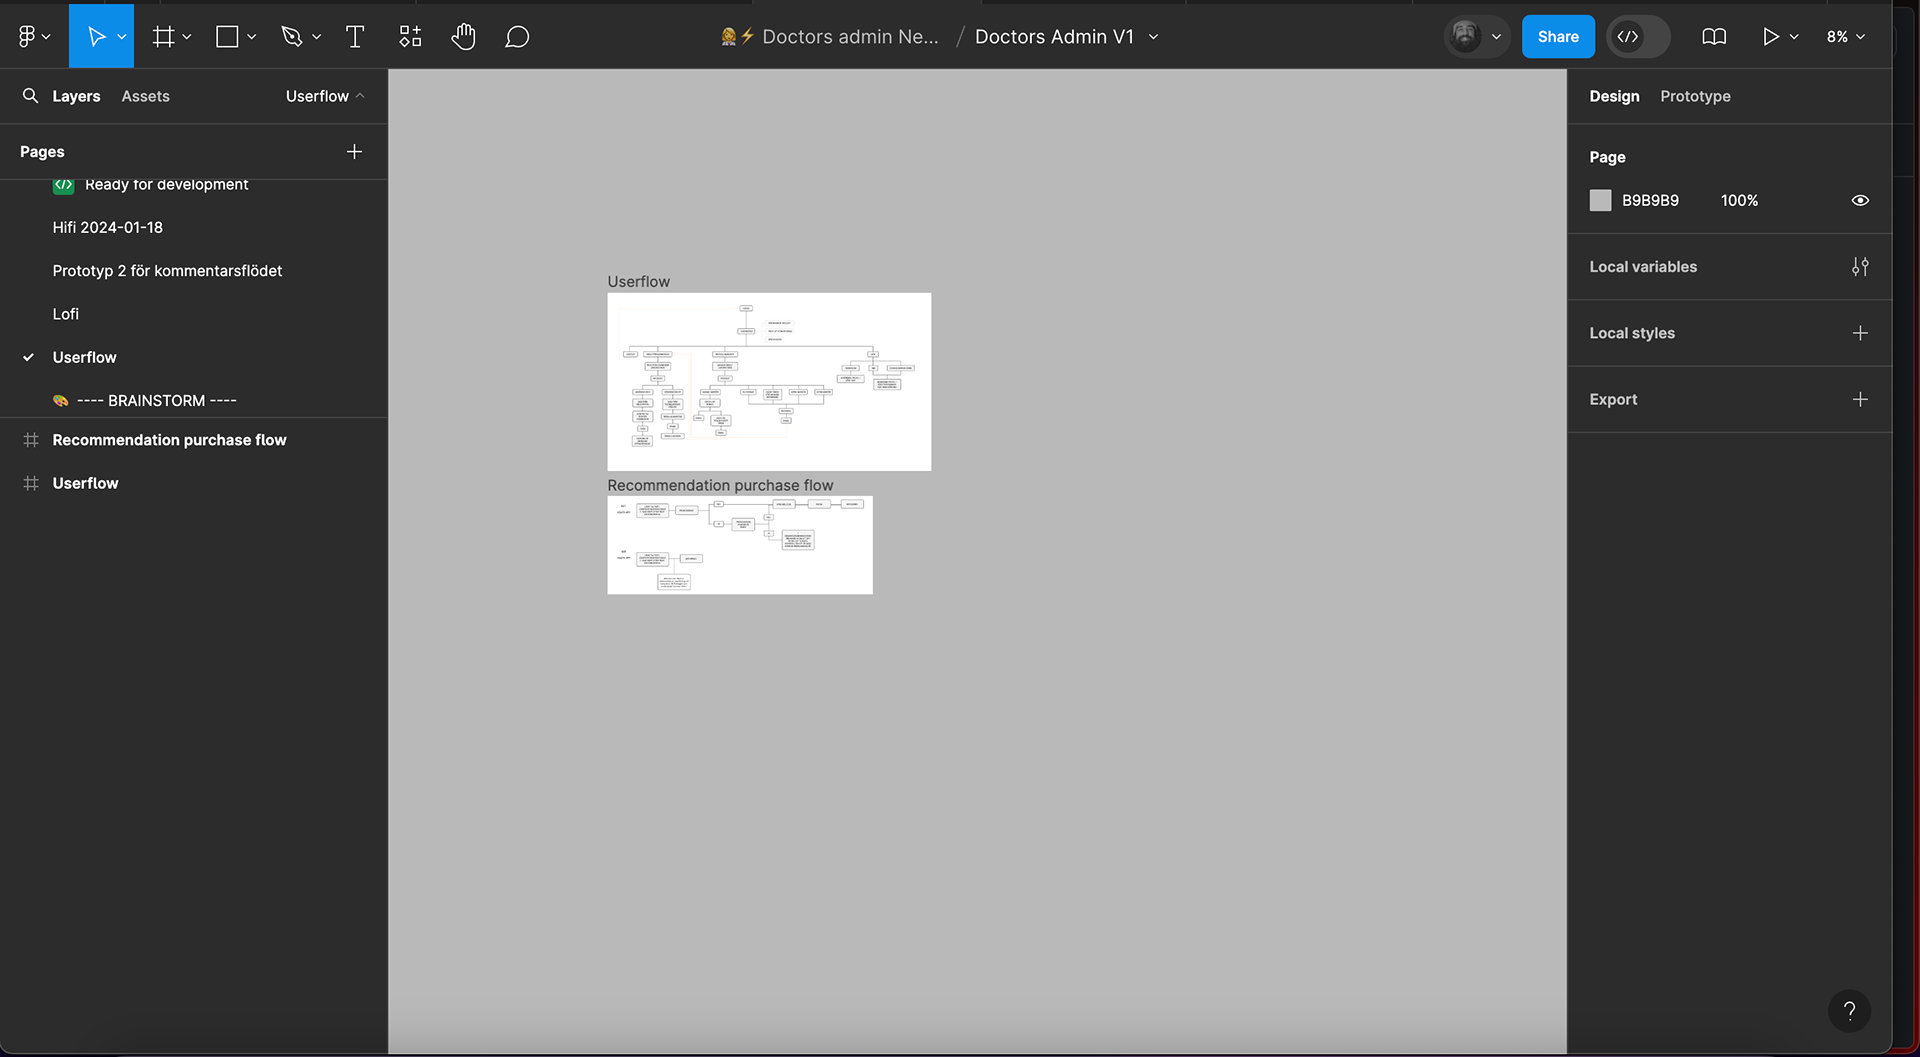Click the Local variables label

click(x=1643, y=267)
